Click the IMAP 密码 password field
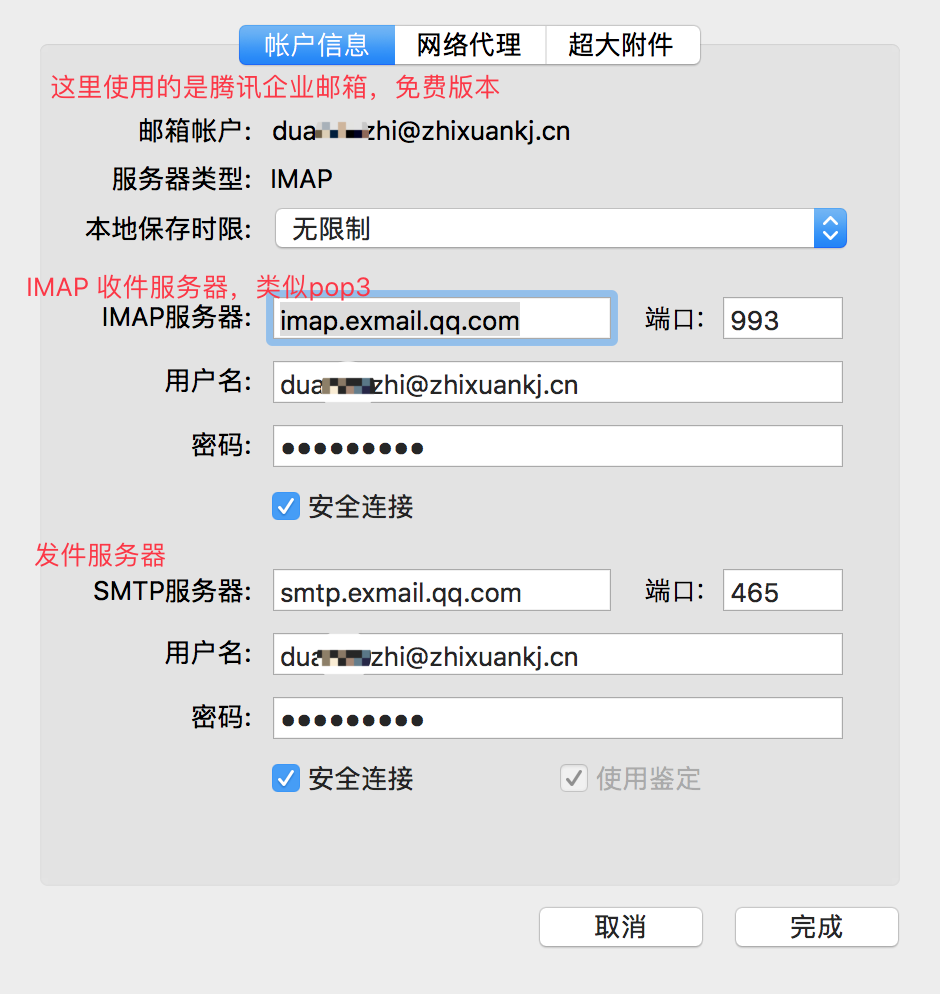Image resolution: width=940 pixels, height=994 pixels. tap(557, 446)
